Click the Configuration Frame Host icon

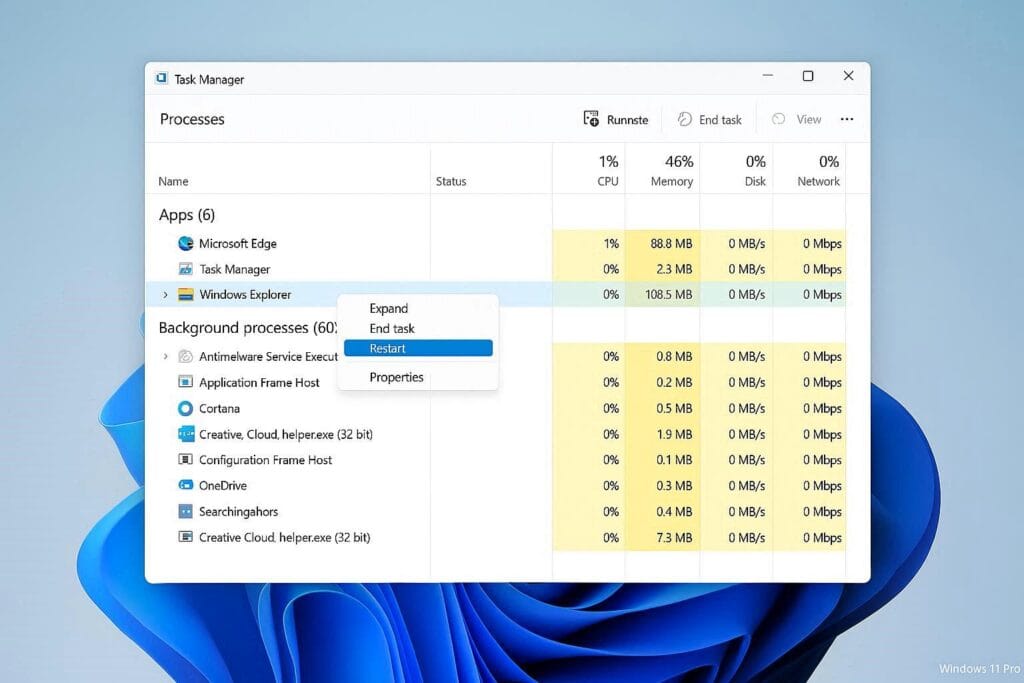pos(185,460)
